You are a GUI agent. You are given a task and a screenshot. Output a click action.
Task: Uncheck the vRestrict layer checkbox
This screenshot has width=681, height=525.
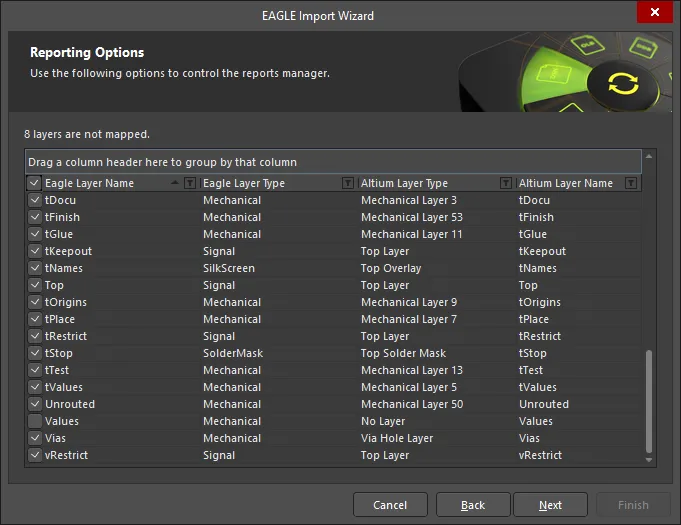tap(35, 455)
